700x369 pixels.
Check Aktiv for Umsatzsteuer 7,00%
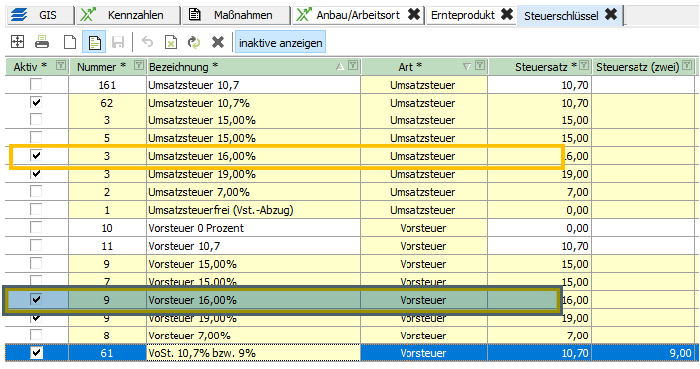(36, 191)
